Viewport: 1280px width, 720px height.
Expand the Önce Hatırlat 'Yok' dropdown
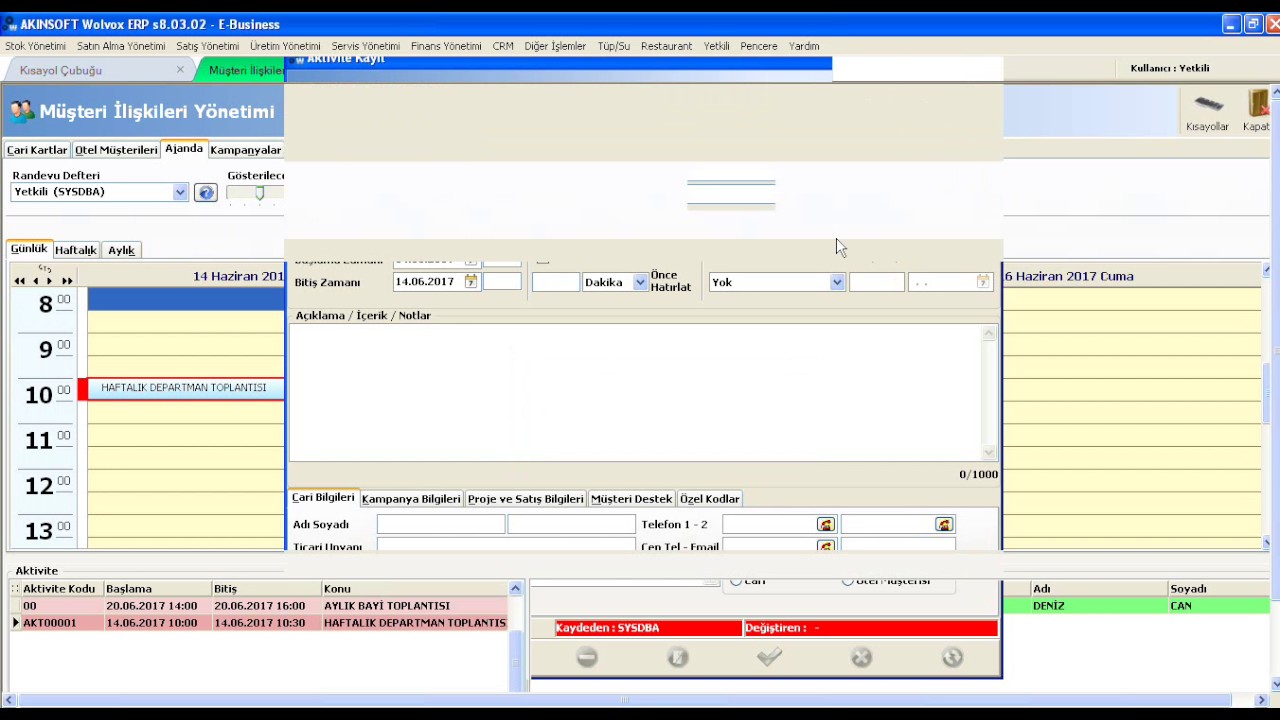(836, 283)
